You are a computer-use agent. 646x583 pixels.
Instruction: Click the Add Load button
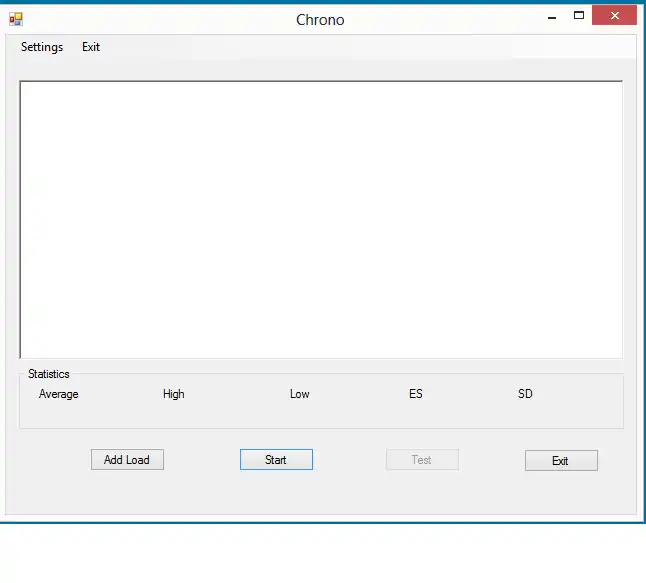point(127,459)
